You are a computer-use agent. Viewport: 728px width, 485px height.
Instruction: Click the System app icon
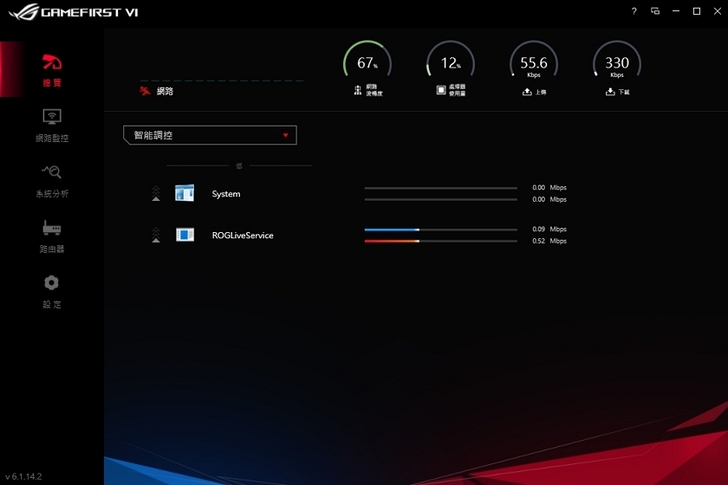184,194
